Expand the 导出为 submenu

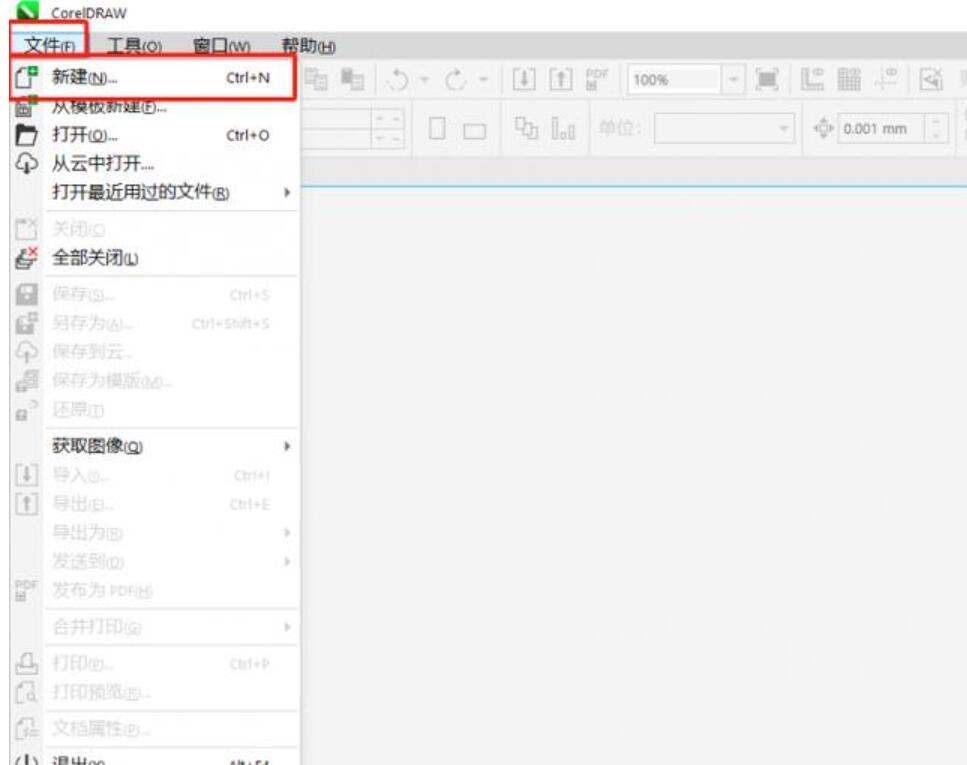(287, 532)
